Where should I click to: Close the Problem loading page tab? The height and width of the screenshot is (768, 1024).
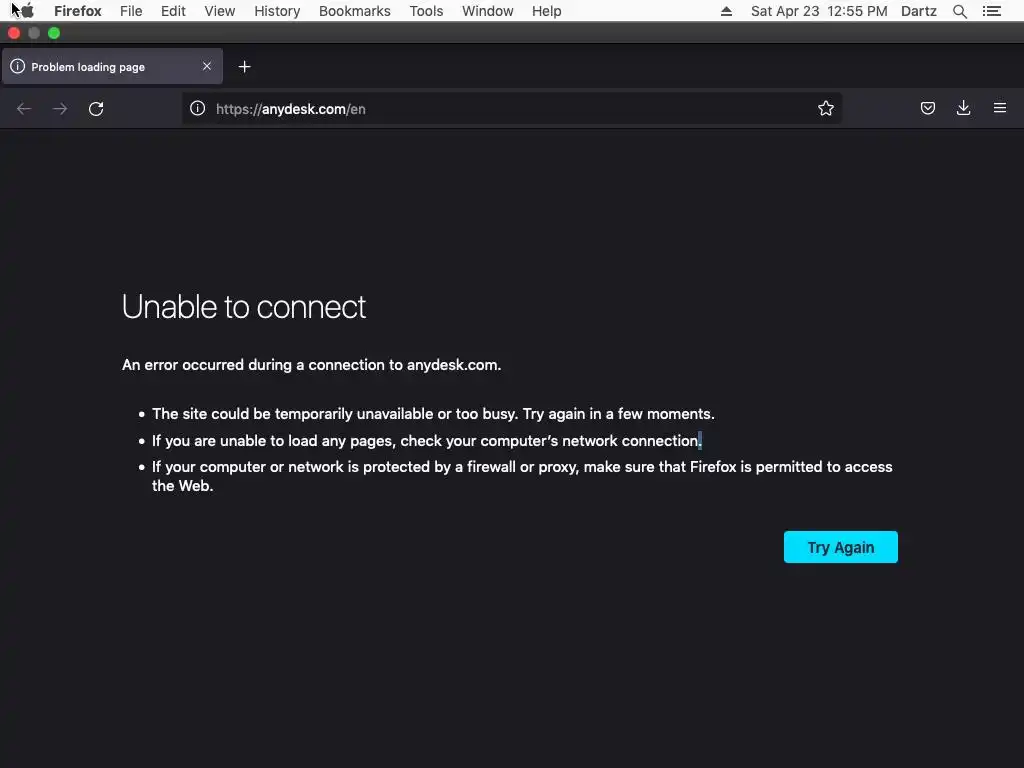207,66
